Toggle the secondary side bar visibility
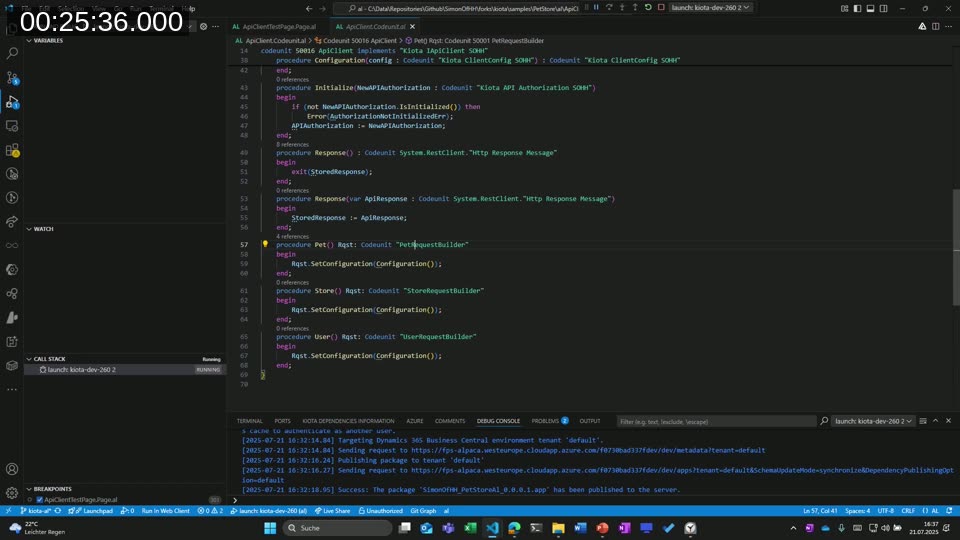This screenshot has width=960, height=540. click(883, 9)
